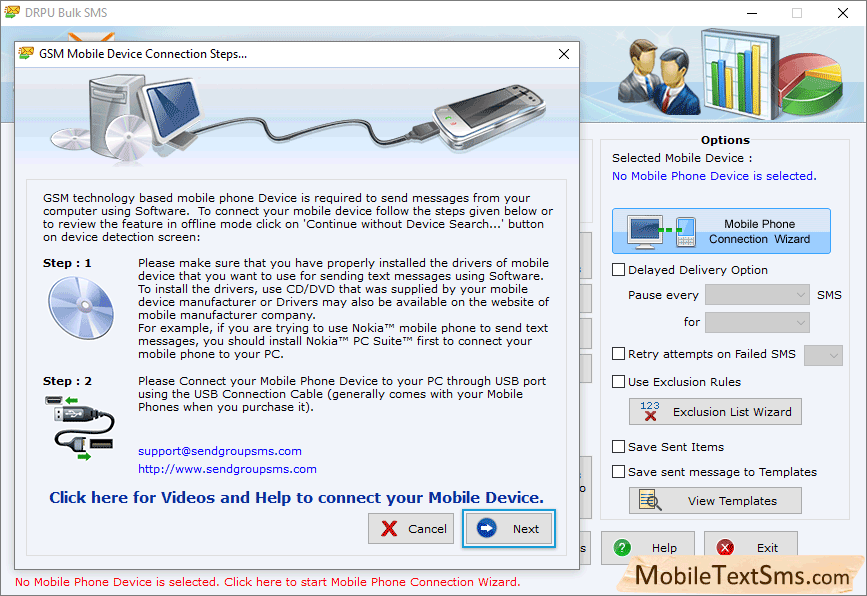This screenshot has height=596, width=867.
Task: Click the red X icon on Cancel
Action: pyautogui.click(x=389, y=529)
